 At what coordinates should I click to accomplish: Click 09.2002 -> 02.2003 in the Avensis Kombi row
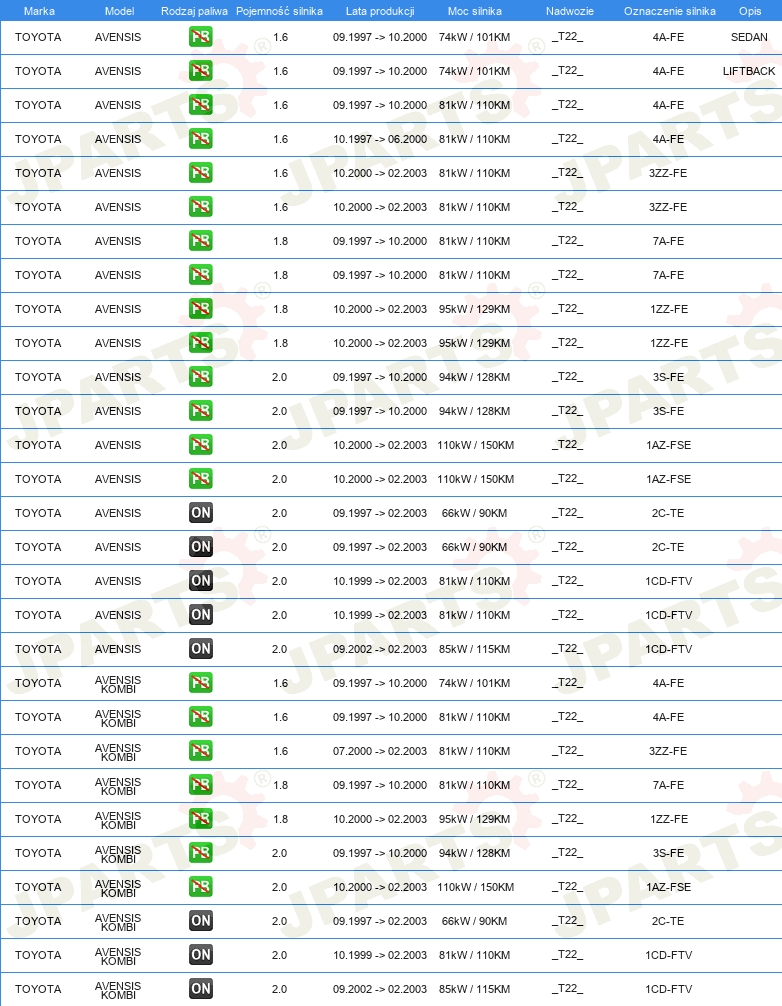coord(380,989)
